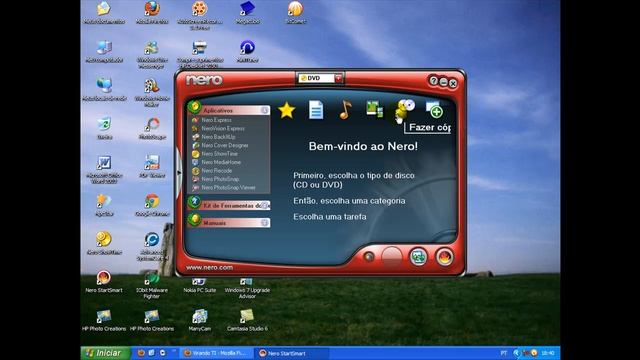The width and height of the screenshot is (640, 360).
Task: Collapse the side panel with left-edge arrow
Action: 179,173
